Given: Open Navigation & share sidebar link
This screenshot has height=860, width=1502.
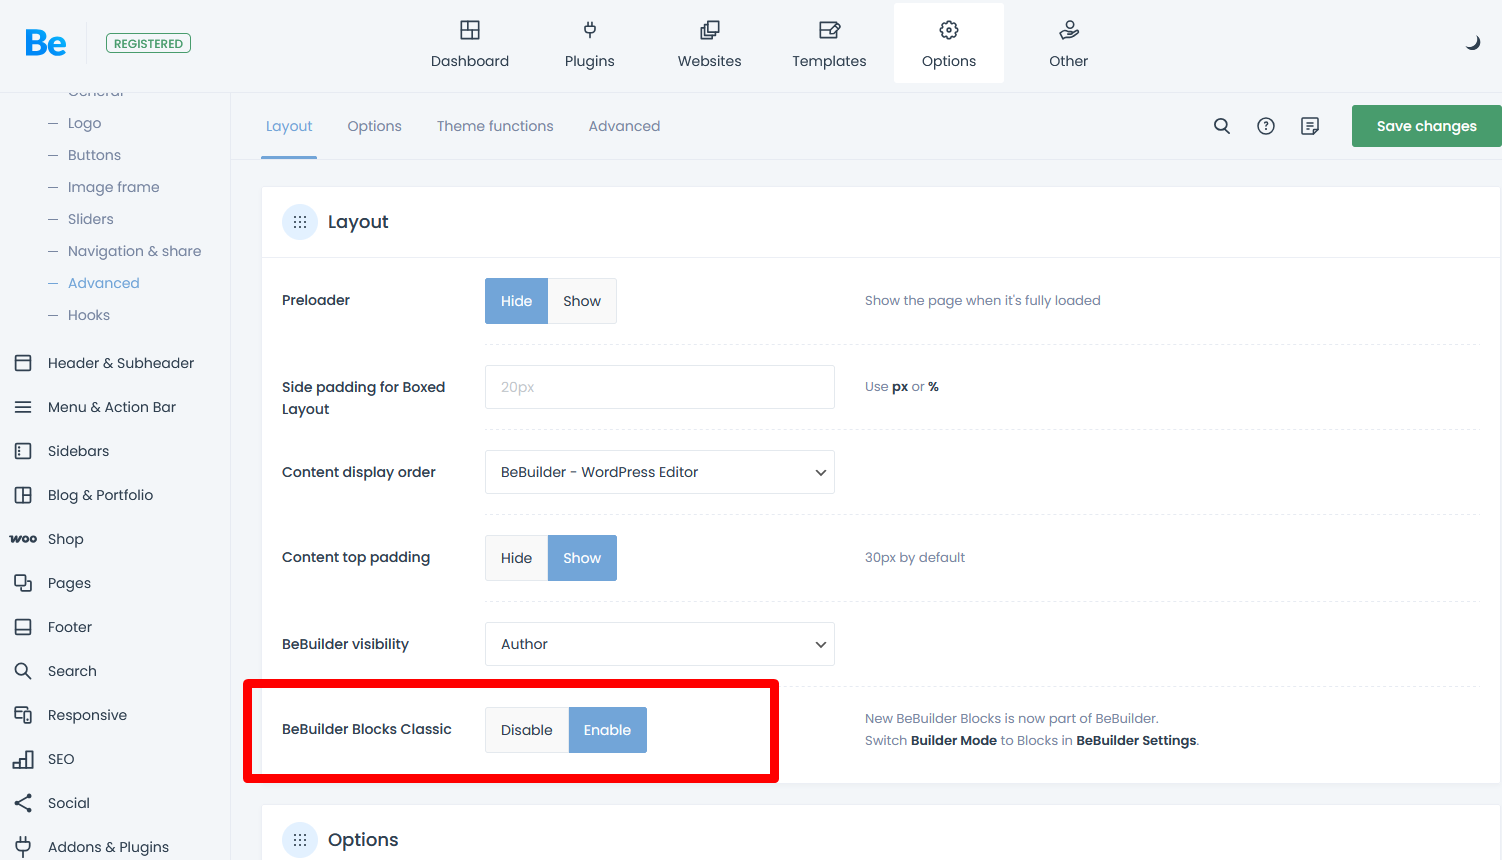Looking at the screenshot, I should tap(134, 251).
